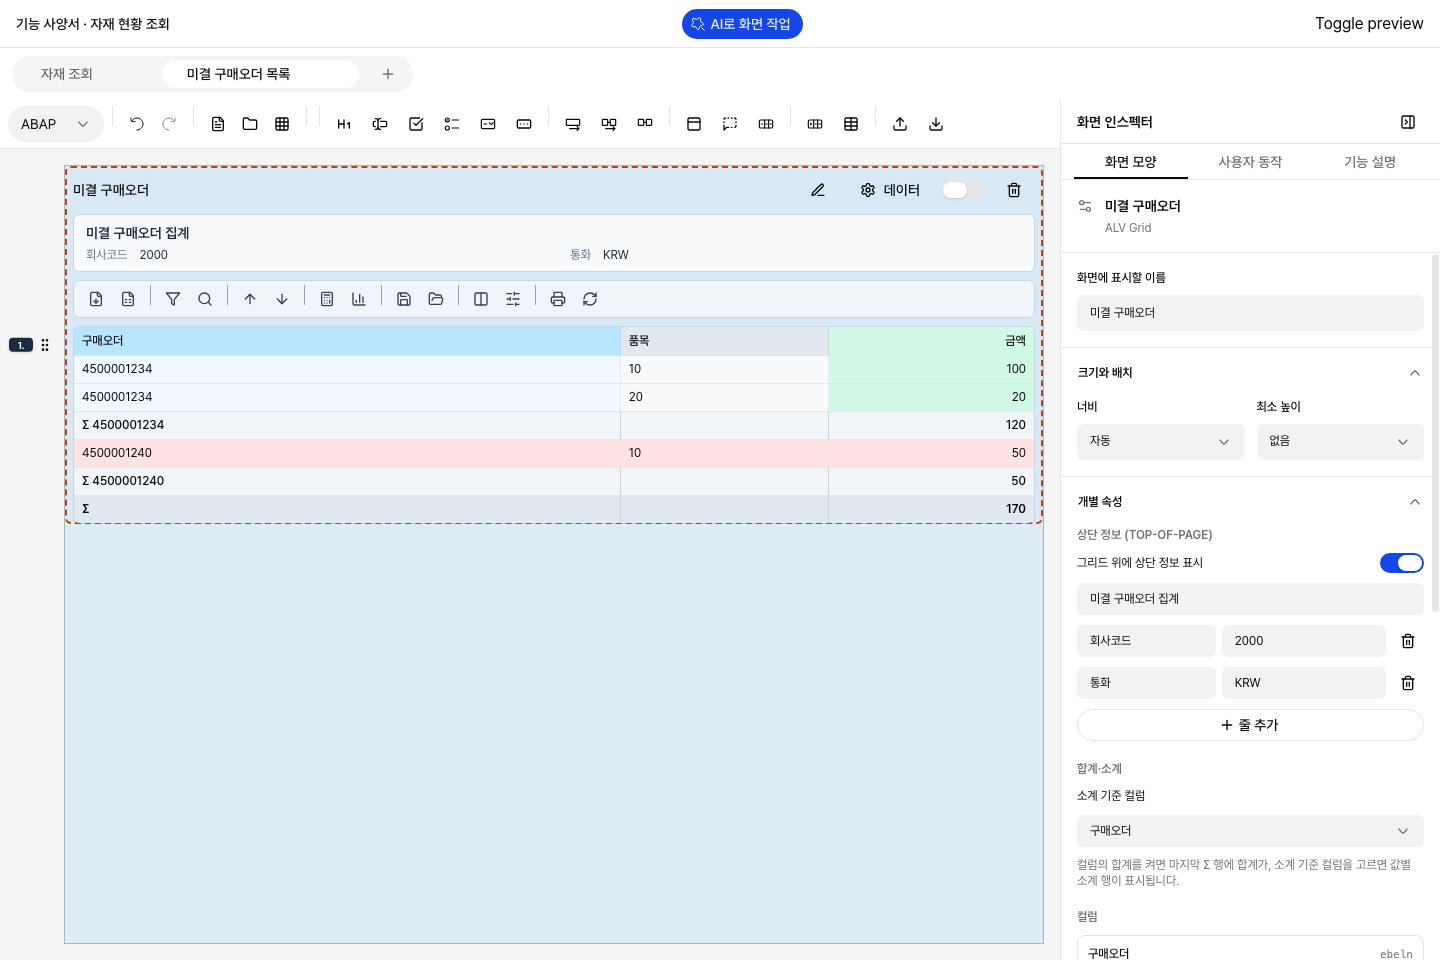
Task: Remove the 통화 row with its trash icon
Action: pyautogui.click(x=1408, y=683)
